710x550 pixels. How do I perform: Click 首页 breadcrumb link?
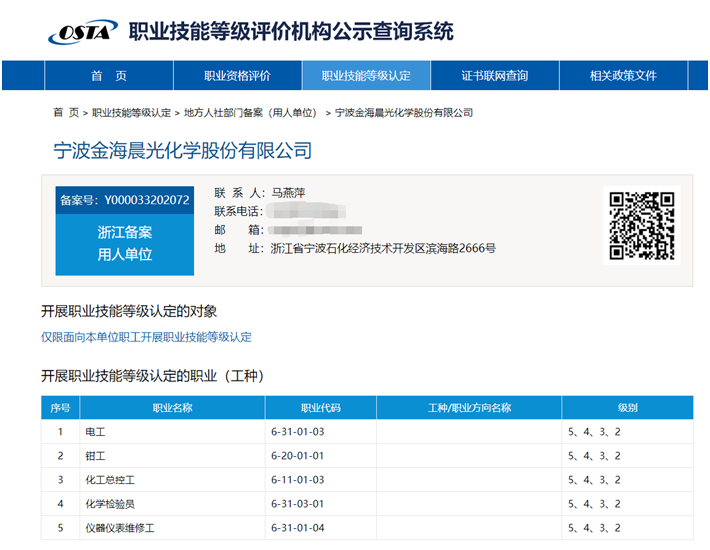[x=66, y=113]
